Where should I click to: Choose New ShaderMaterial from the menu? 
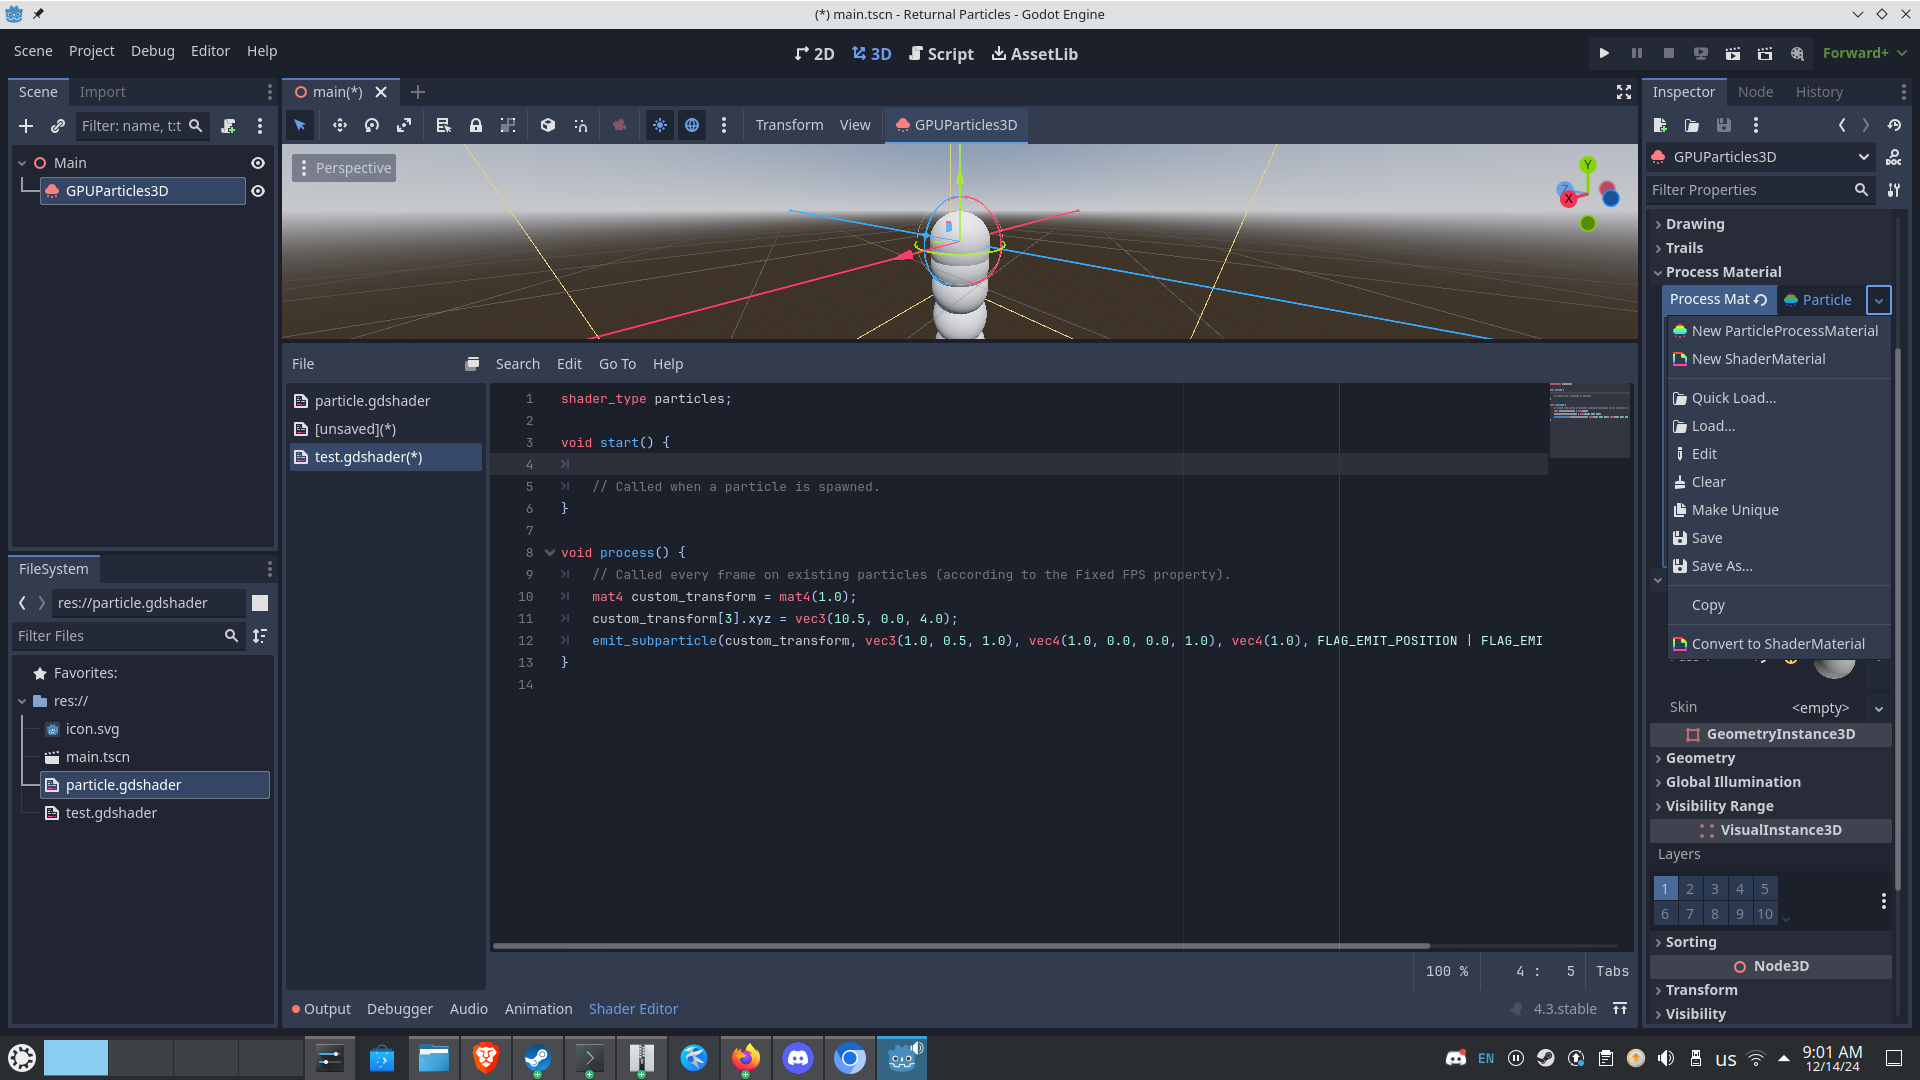point(1758,359)
